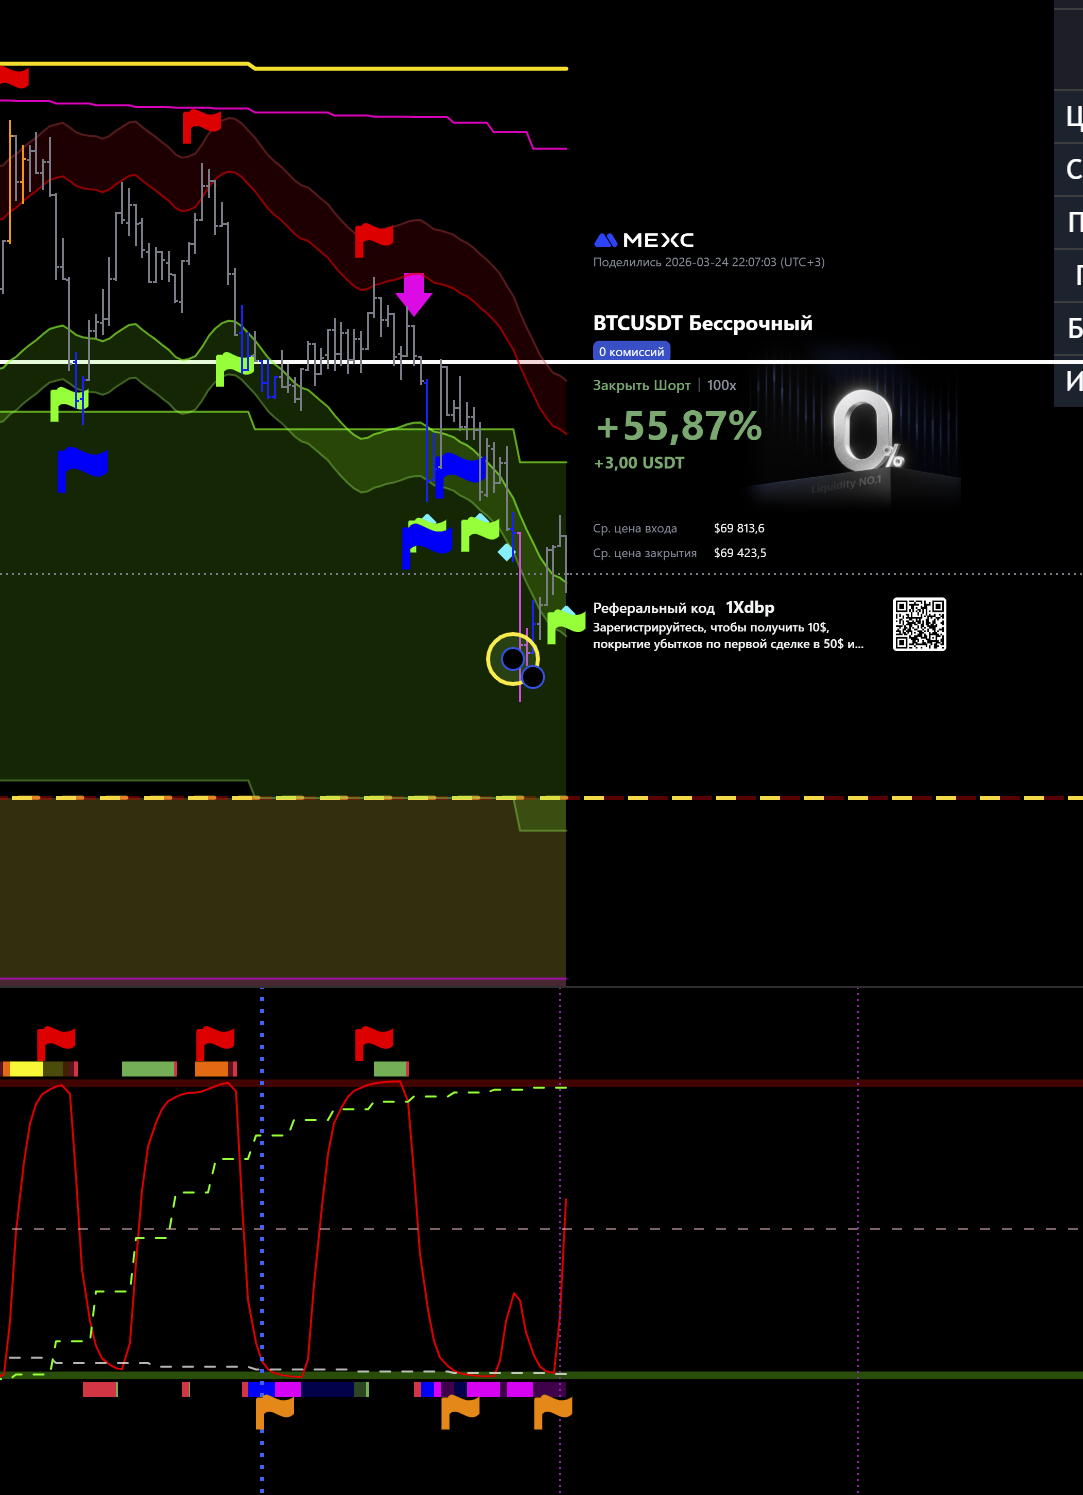Viewport: 1083px width, 1495px height.
Task: Open the BTCUSDT Бессрочный contract title
Action: pyautogui.click(x=702, y=323)
